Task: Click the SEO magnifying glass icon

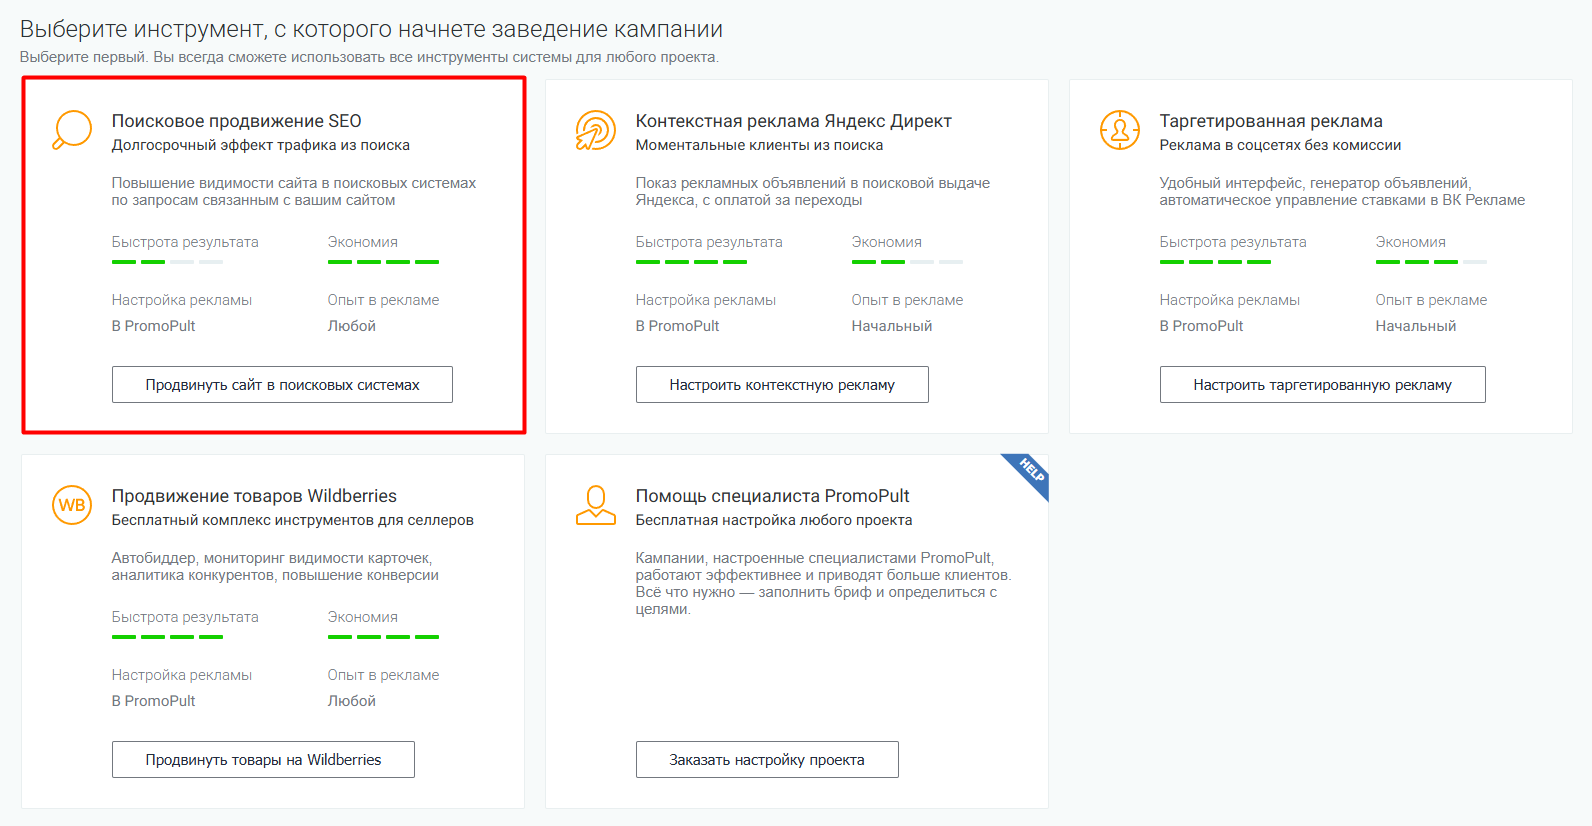Action: click(x=72, y=130)
